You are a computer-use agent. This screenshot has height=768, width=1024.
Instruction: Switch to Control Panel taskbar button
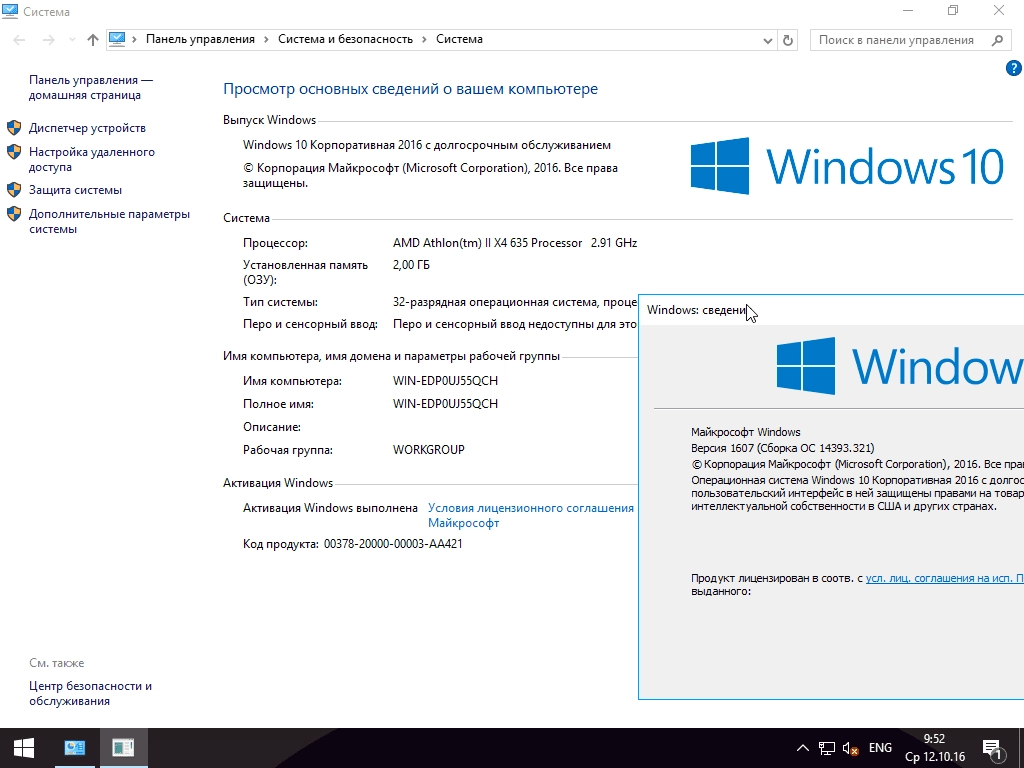tap(74, 748)
